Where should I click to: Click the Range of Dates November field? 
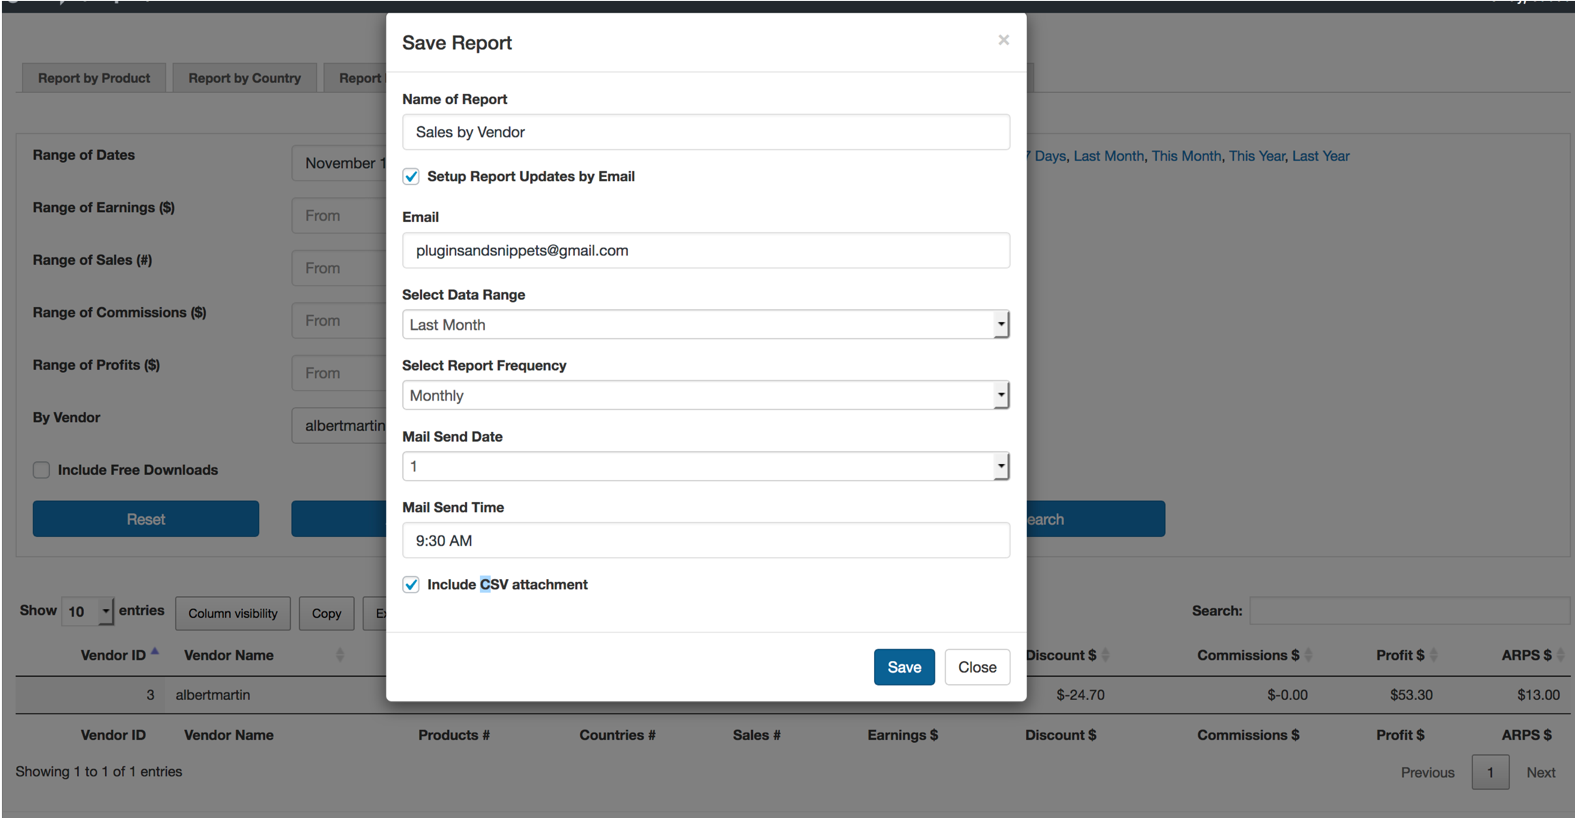(339, 163)
